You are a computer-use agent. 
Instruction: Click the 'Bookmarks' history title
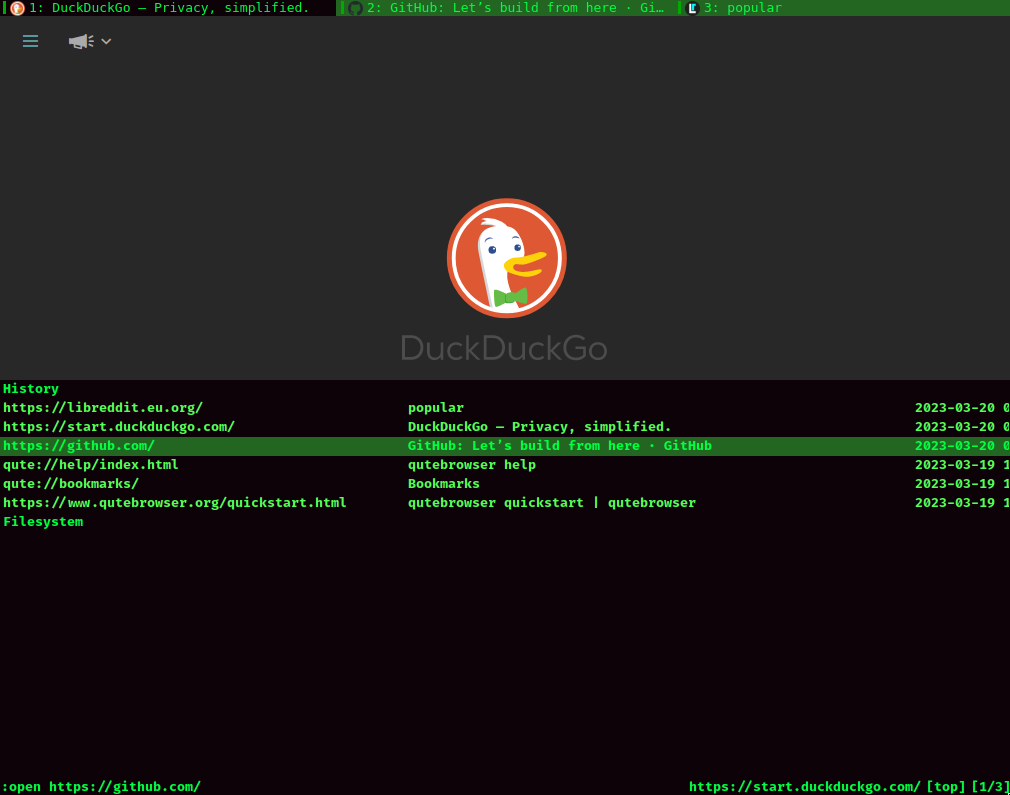click(444, 484)
